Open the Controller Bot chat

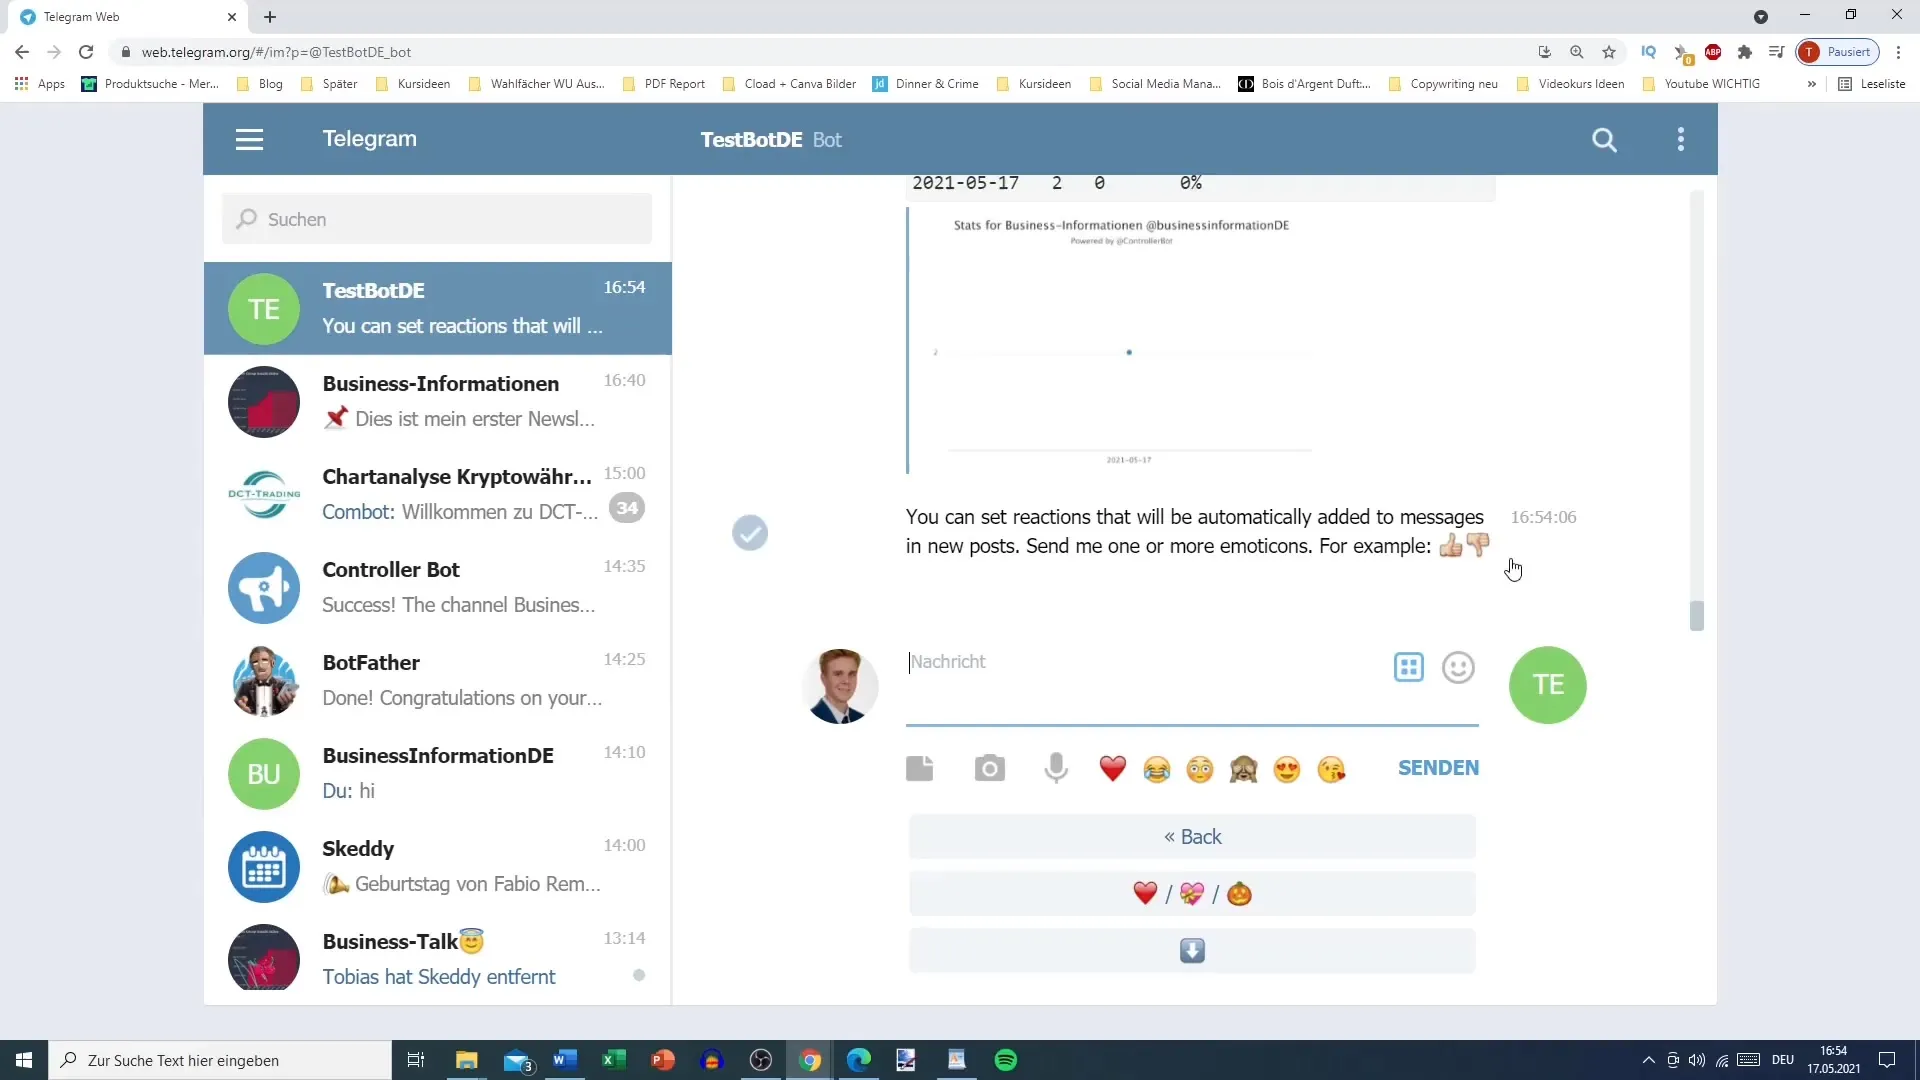(437, 588)
